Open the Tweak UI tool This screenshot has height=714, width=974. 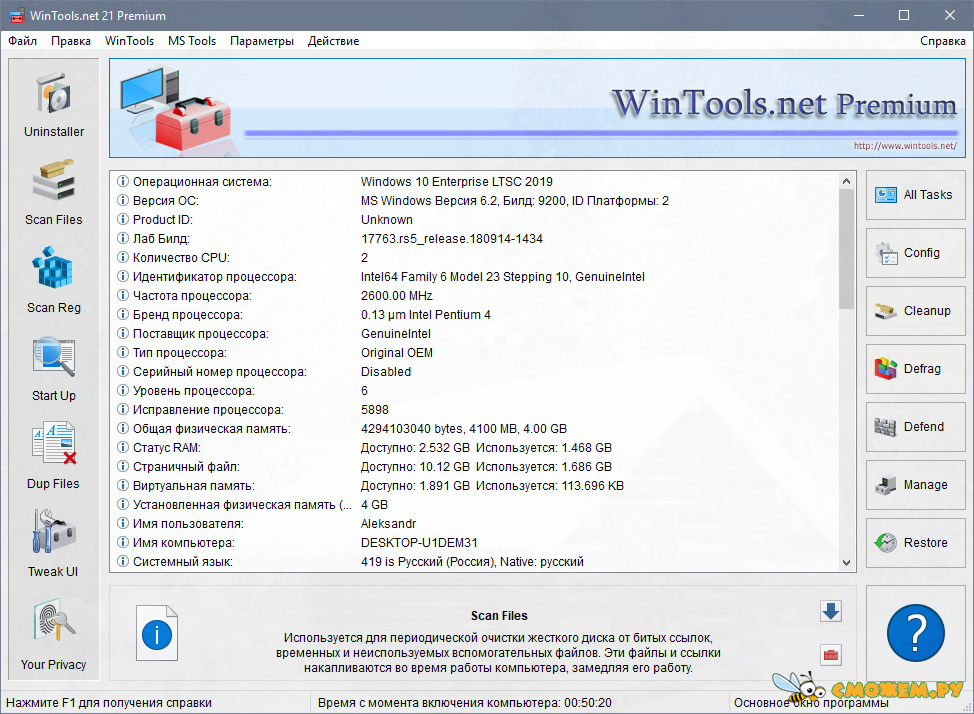click(x=54, y=545)
